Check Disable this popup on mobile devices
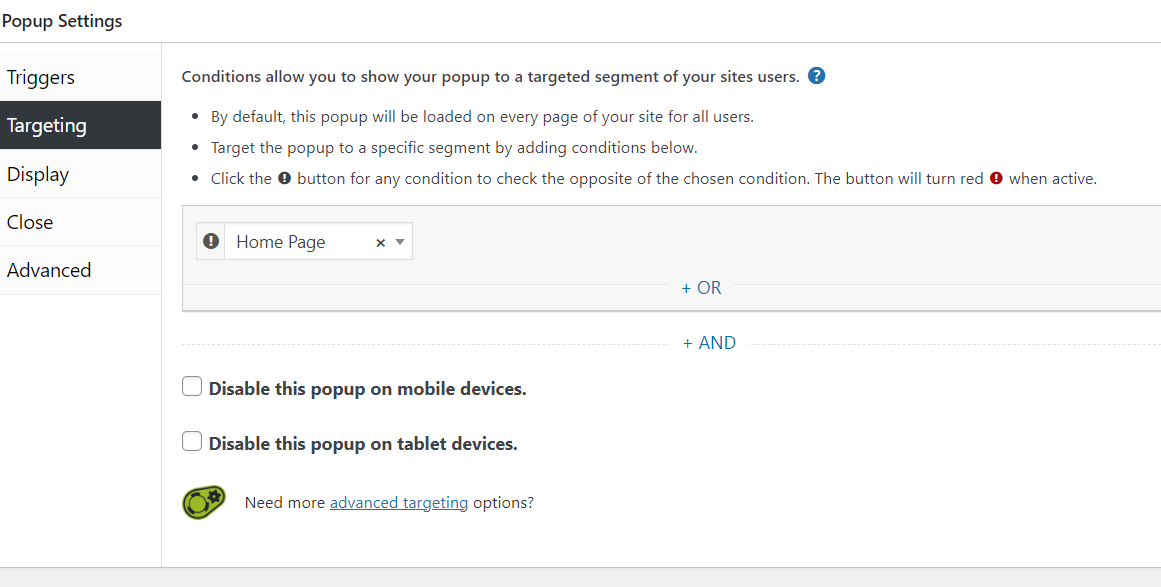 point(192,387)
